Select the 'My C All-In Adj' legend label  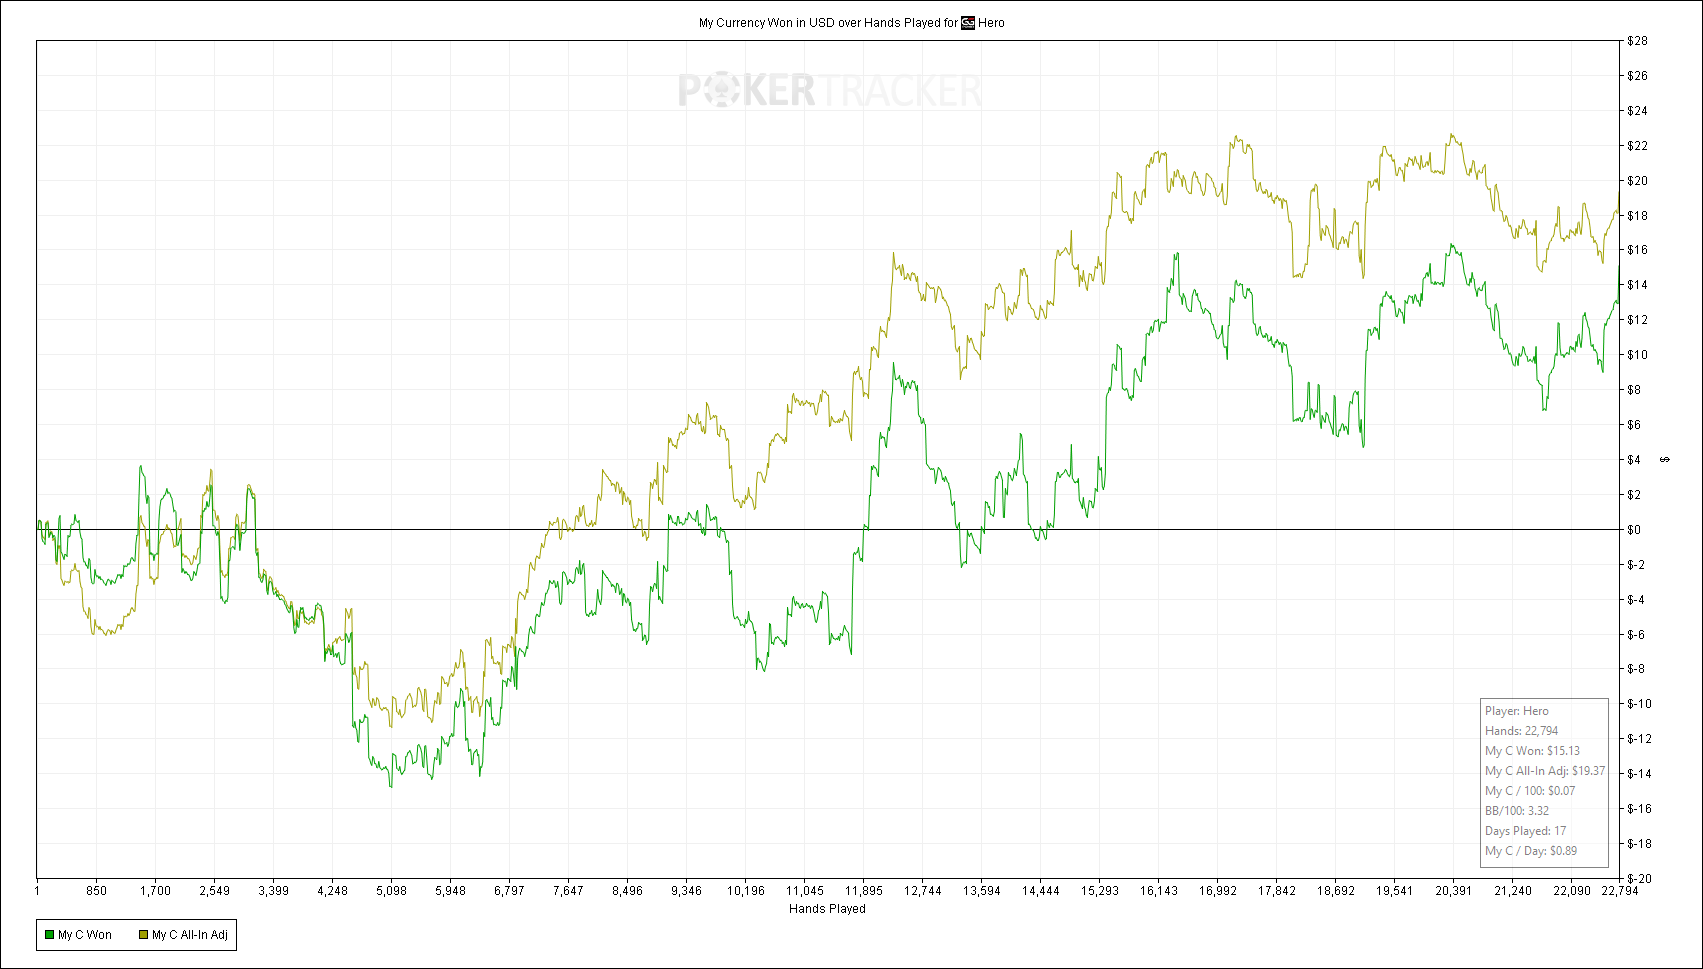tap(190, 935)
